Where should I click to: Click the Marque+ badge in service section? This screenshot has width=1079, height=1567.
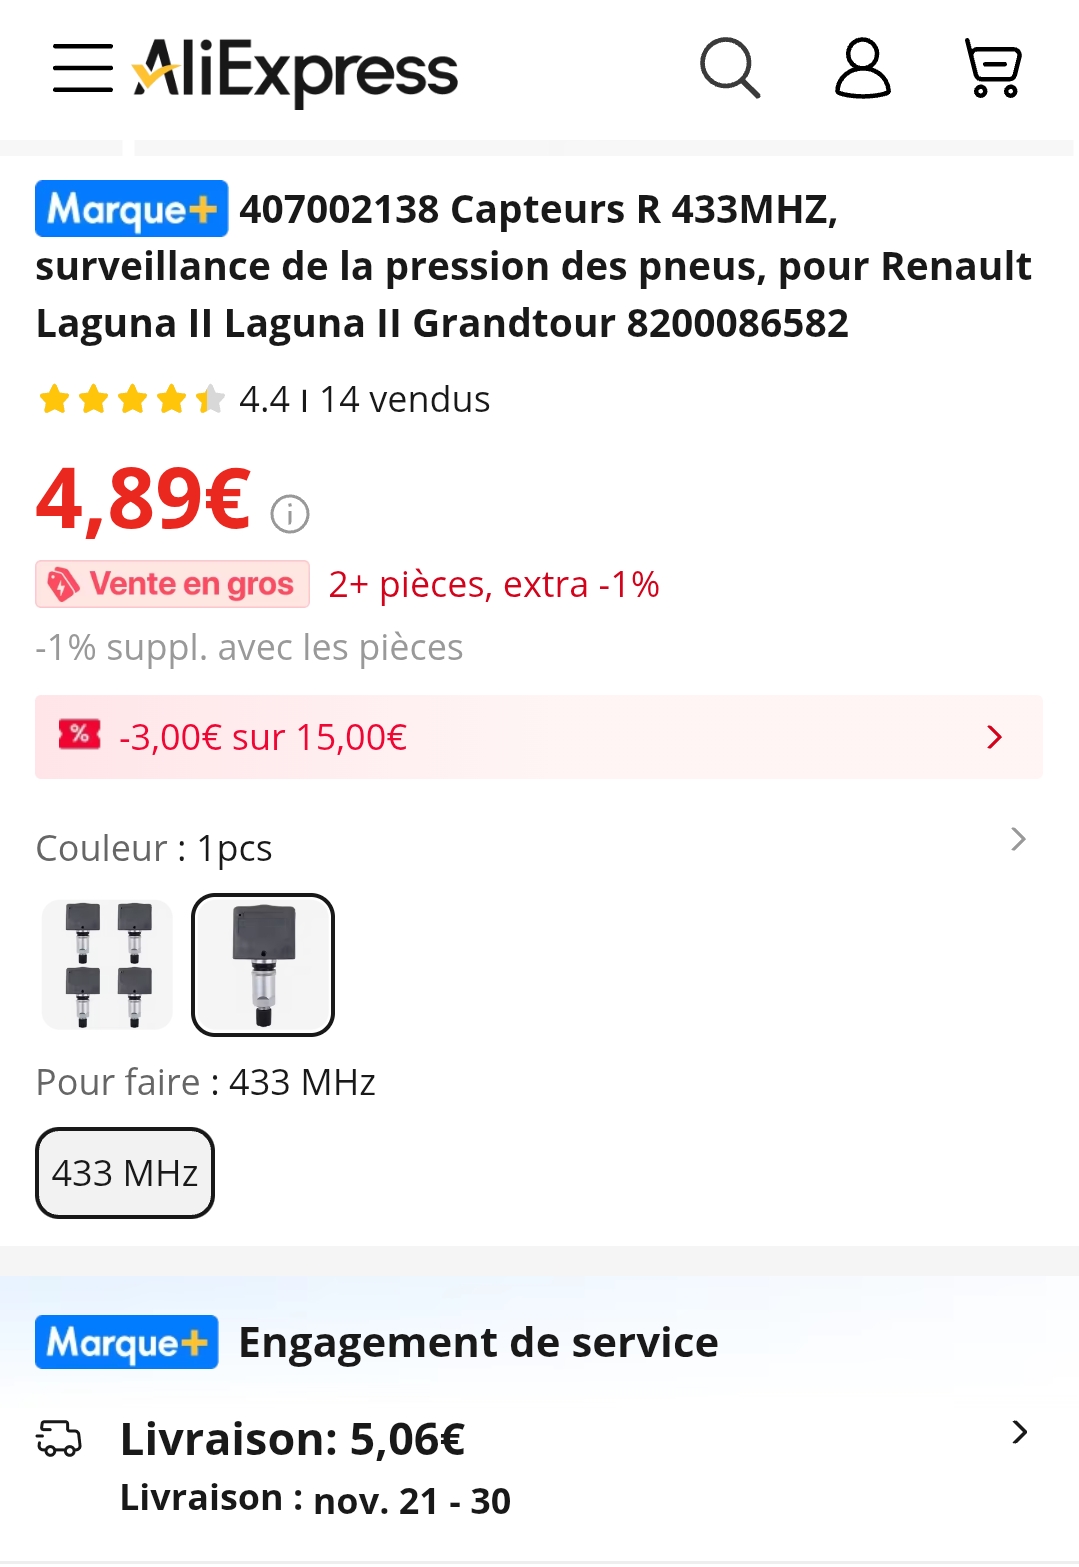point(126,1342)
